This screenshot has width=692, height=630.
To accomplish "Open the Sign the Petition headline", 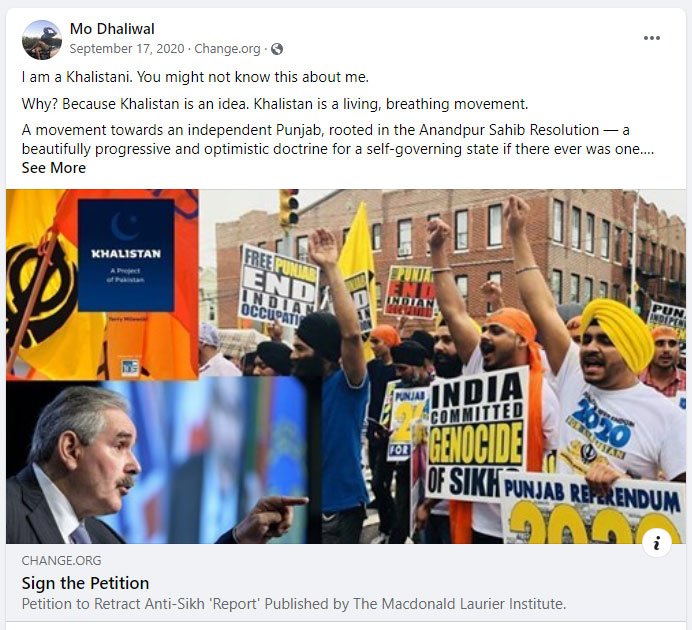I will (85, 583).
